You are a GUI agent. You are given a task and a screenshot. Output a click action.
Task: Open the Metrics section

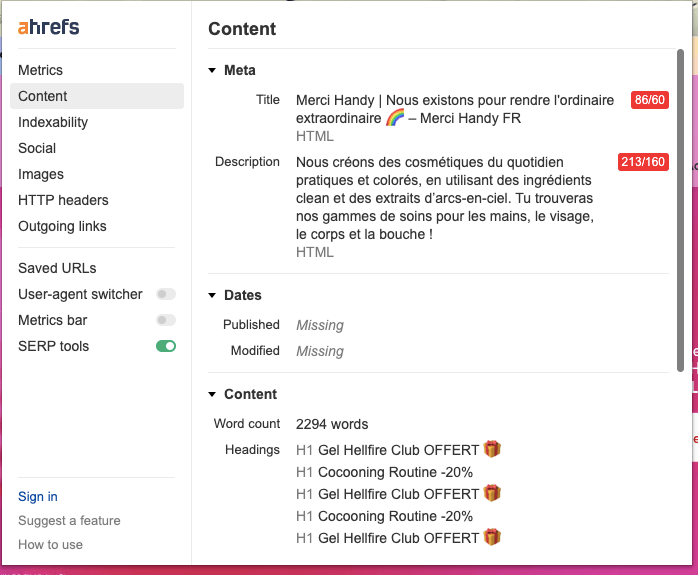41,70
